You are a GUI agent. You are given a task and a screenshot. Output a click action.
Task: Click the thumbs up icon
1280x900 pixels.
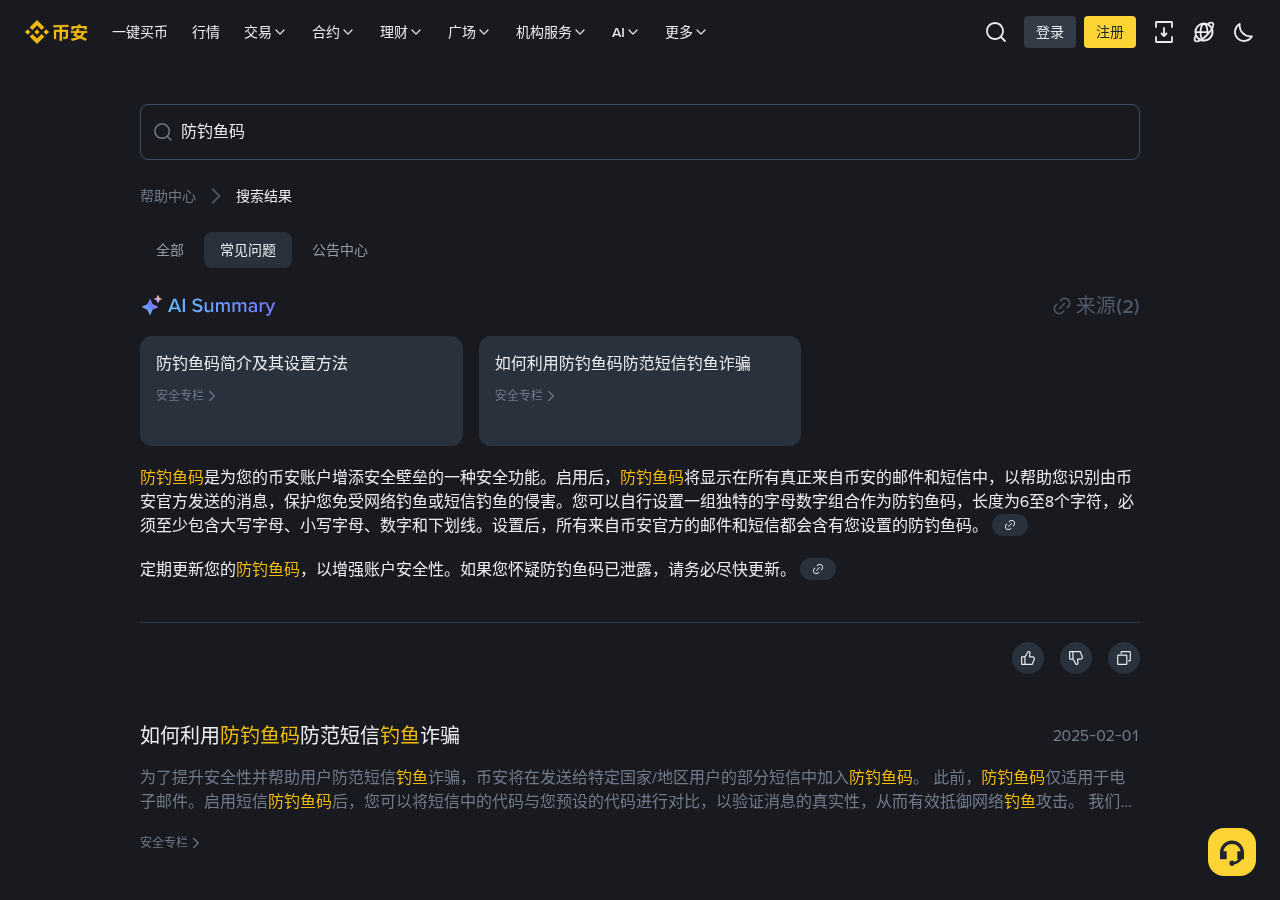click(1028, 658)
